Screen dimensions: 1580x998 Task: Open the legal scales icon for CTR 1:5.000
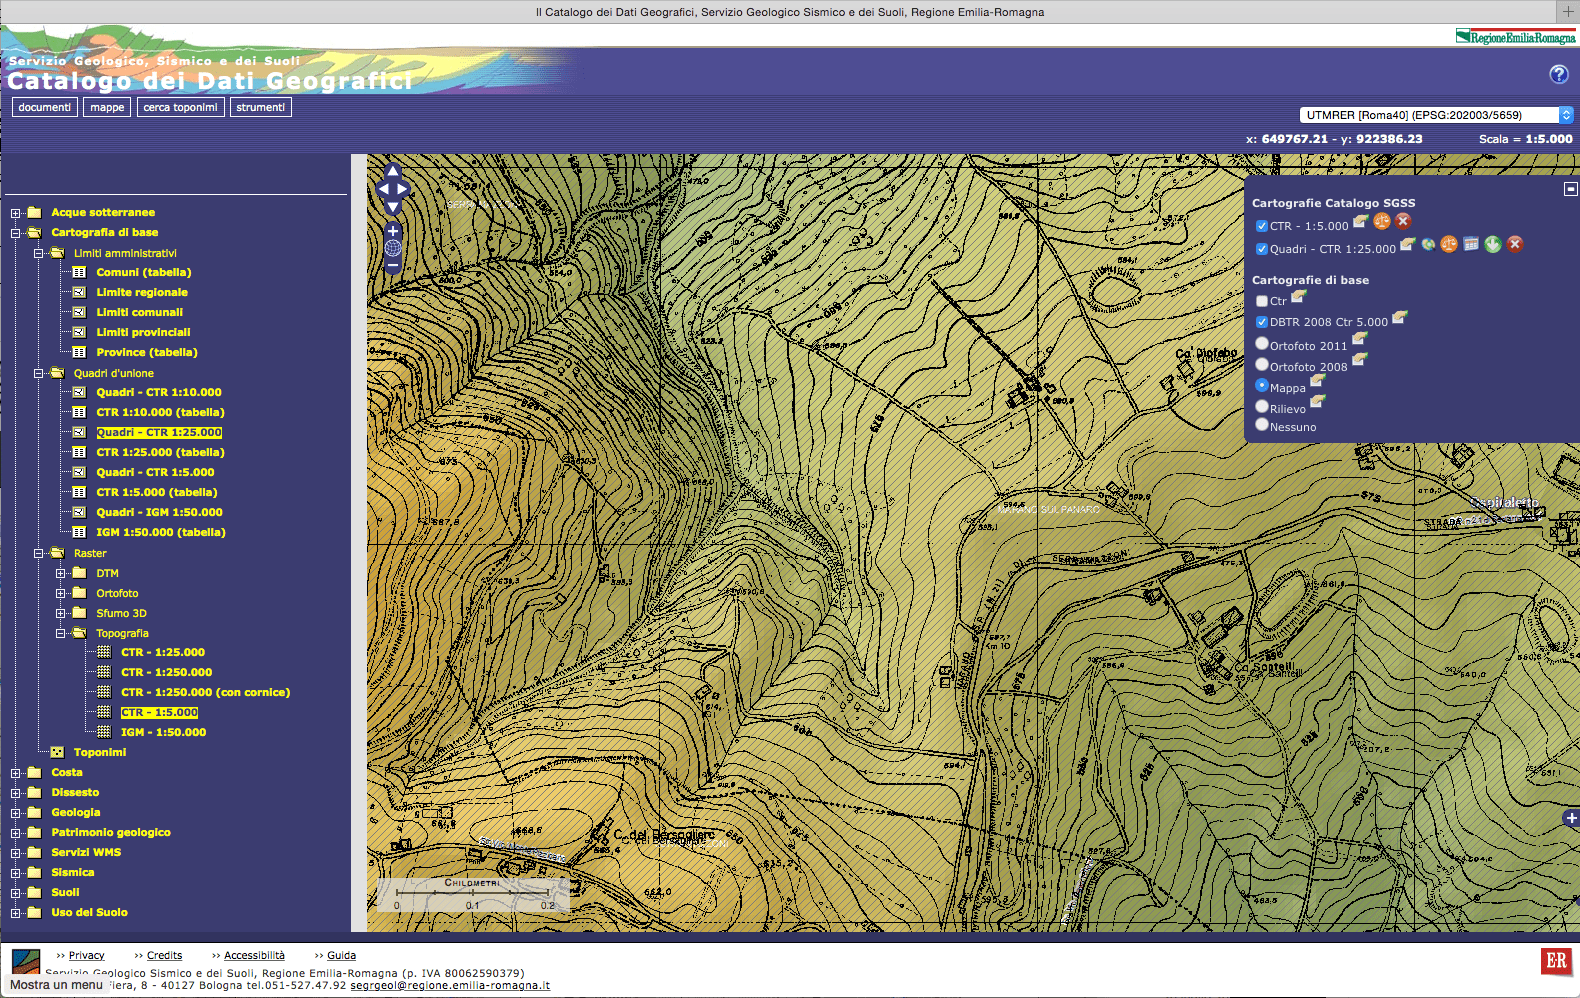pos(1382,221)
